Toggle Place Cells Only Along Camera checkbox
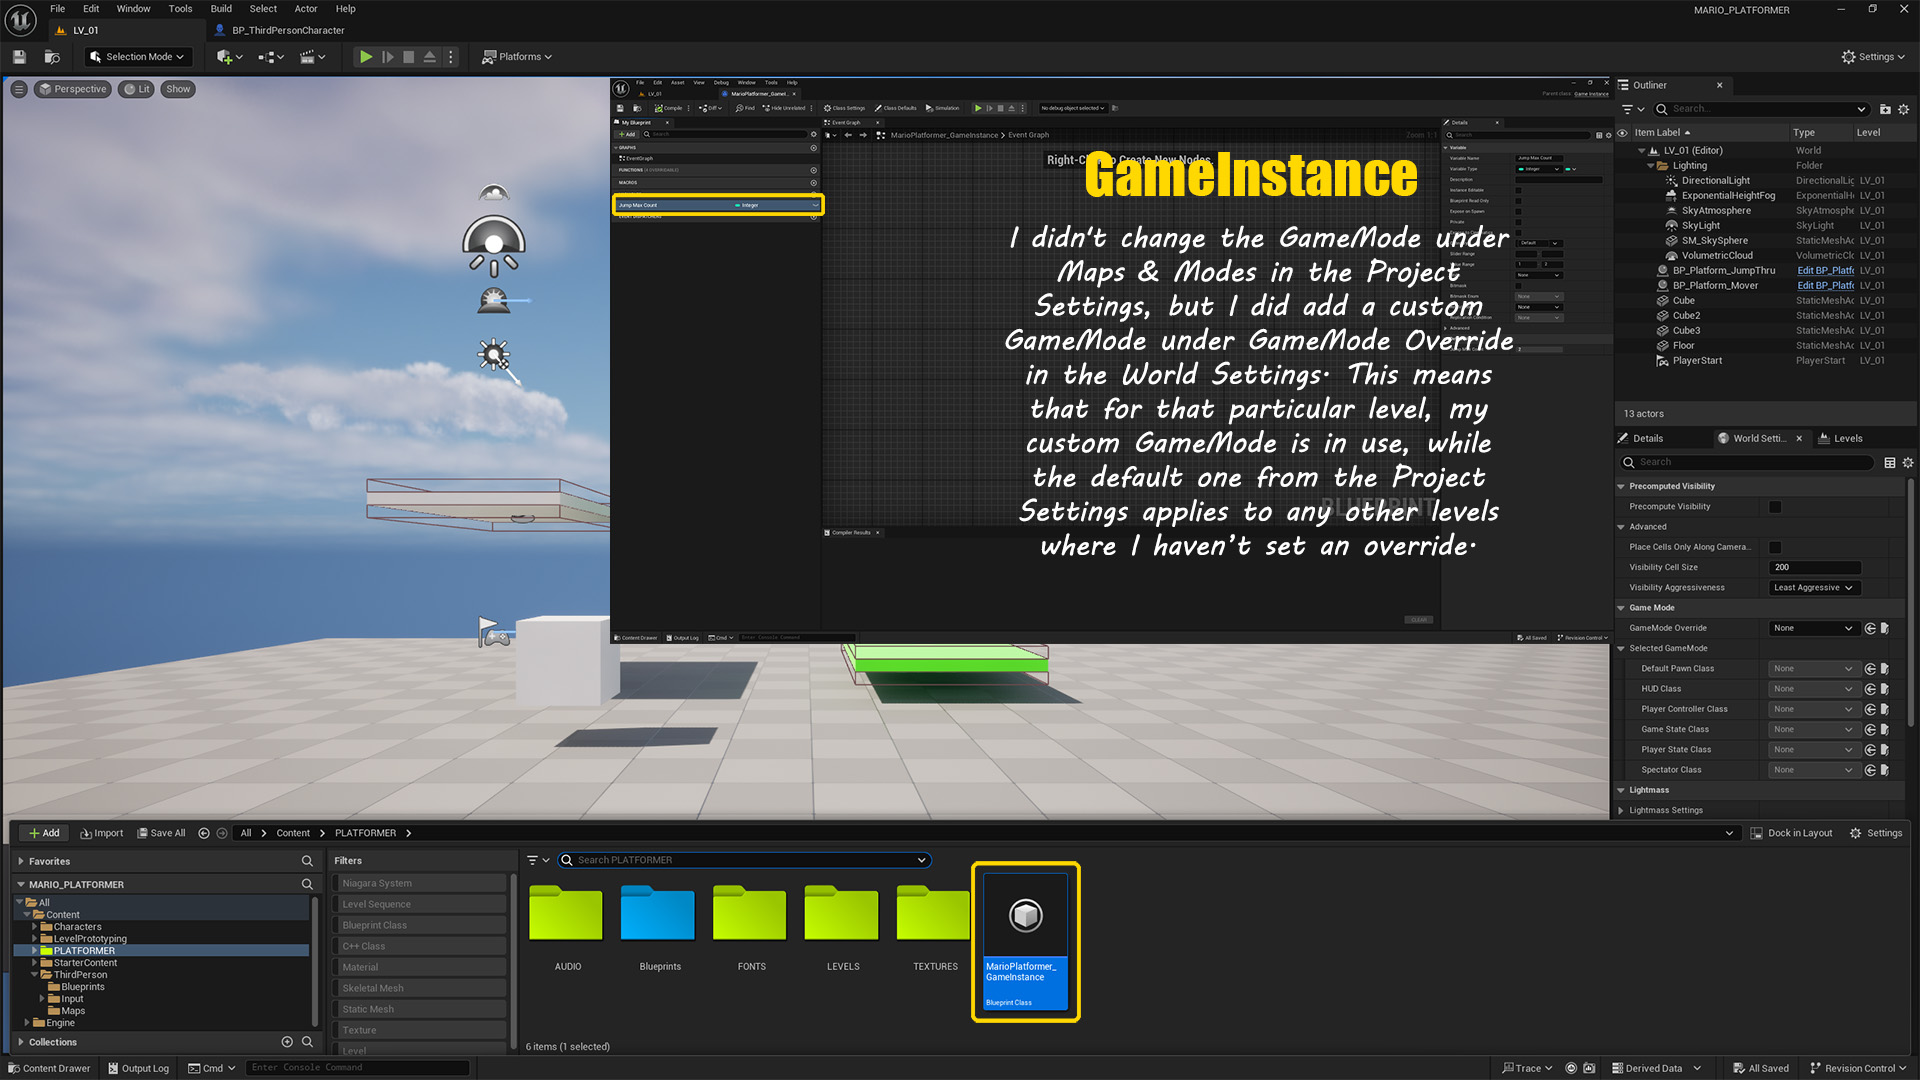The width and height of the screenshot is (1920, 1080). (x=1775, y=547)
